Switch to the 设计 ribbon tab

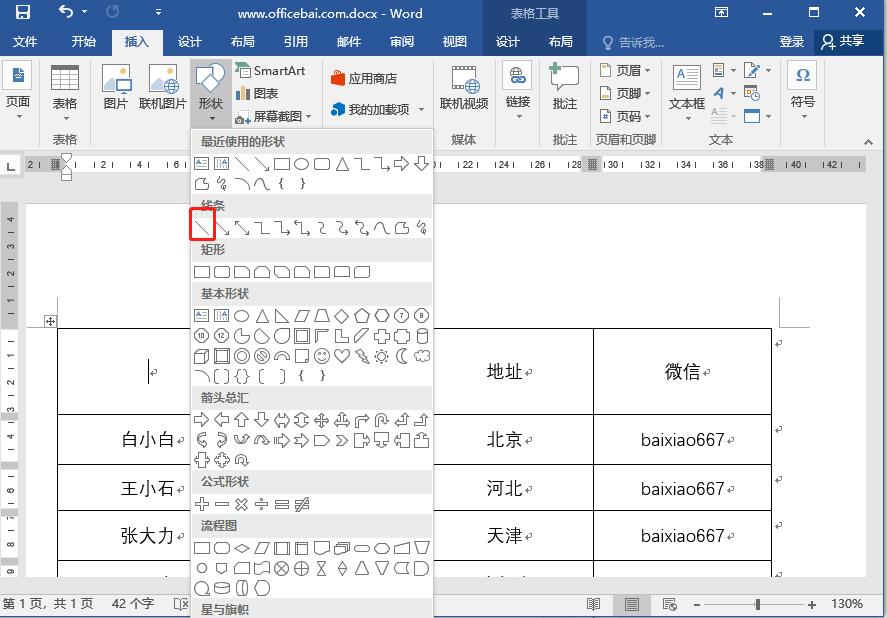[189, 42]
